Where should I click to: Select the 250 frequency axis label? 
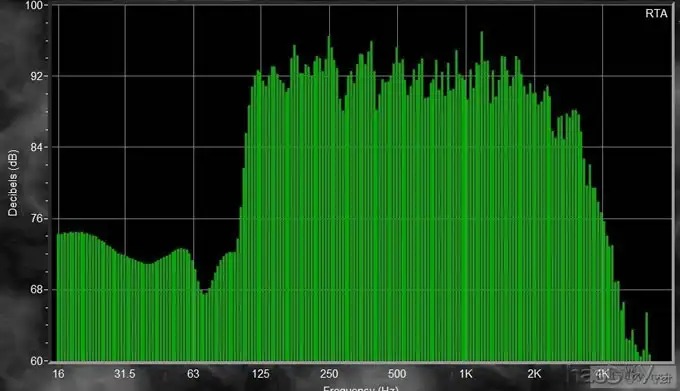coord(329,374)
